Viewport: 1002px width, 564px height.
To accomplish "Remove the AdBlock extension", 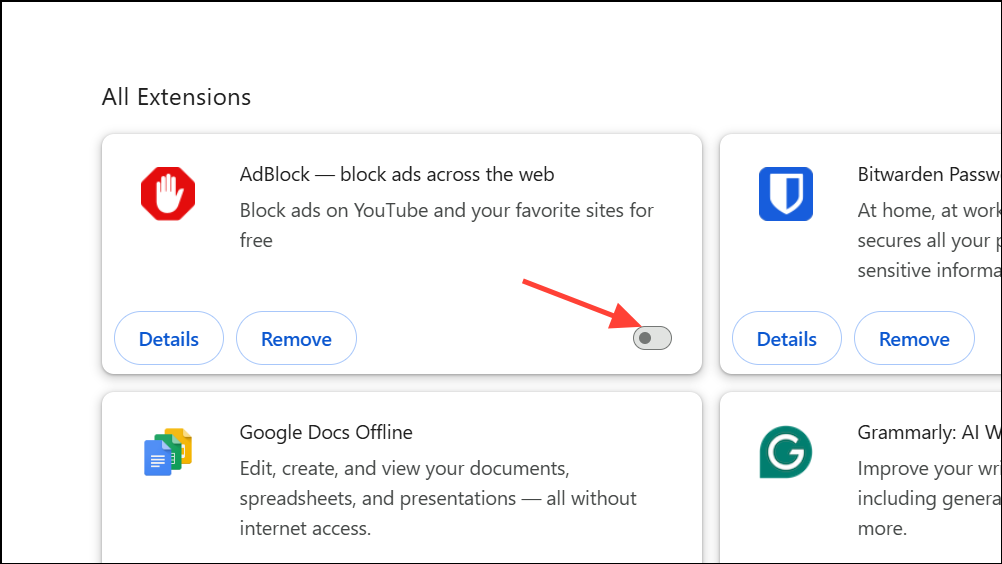I will click(296, 339).
